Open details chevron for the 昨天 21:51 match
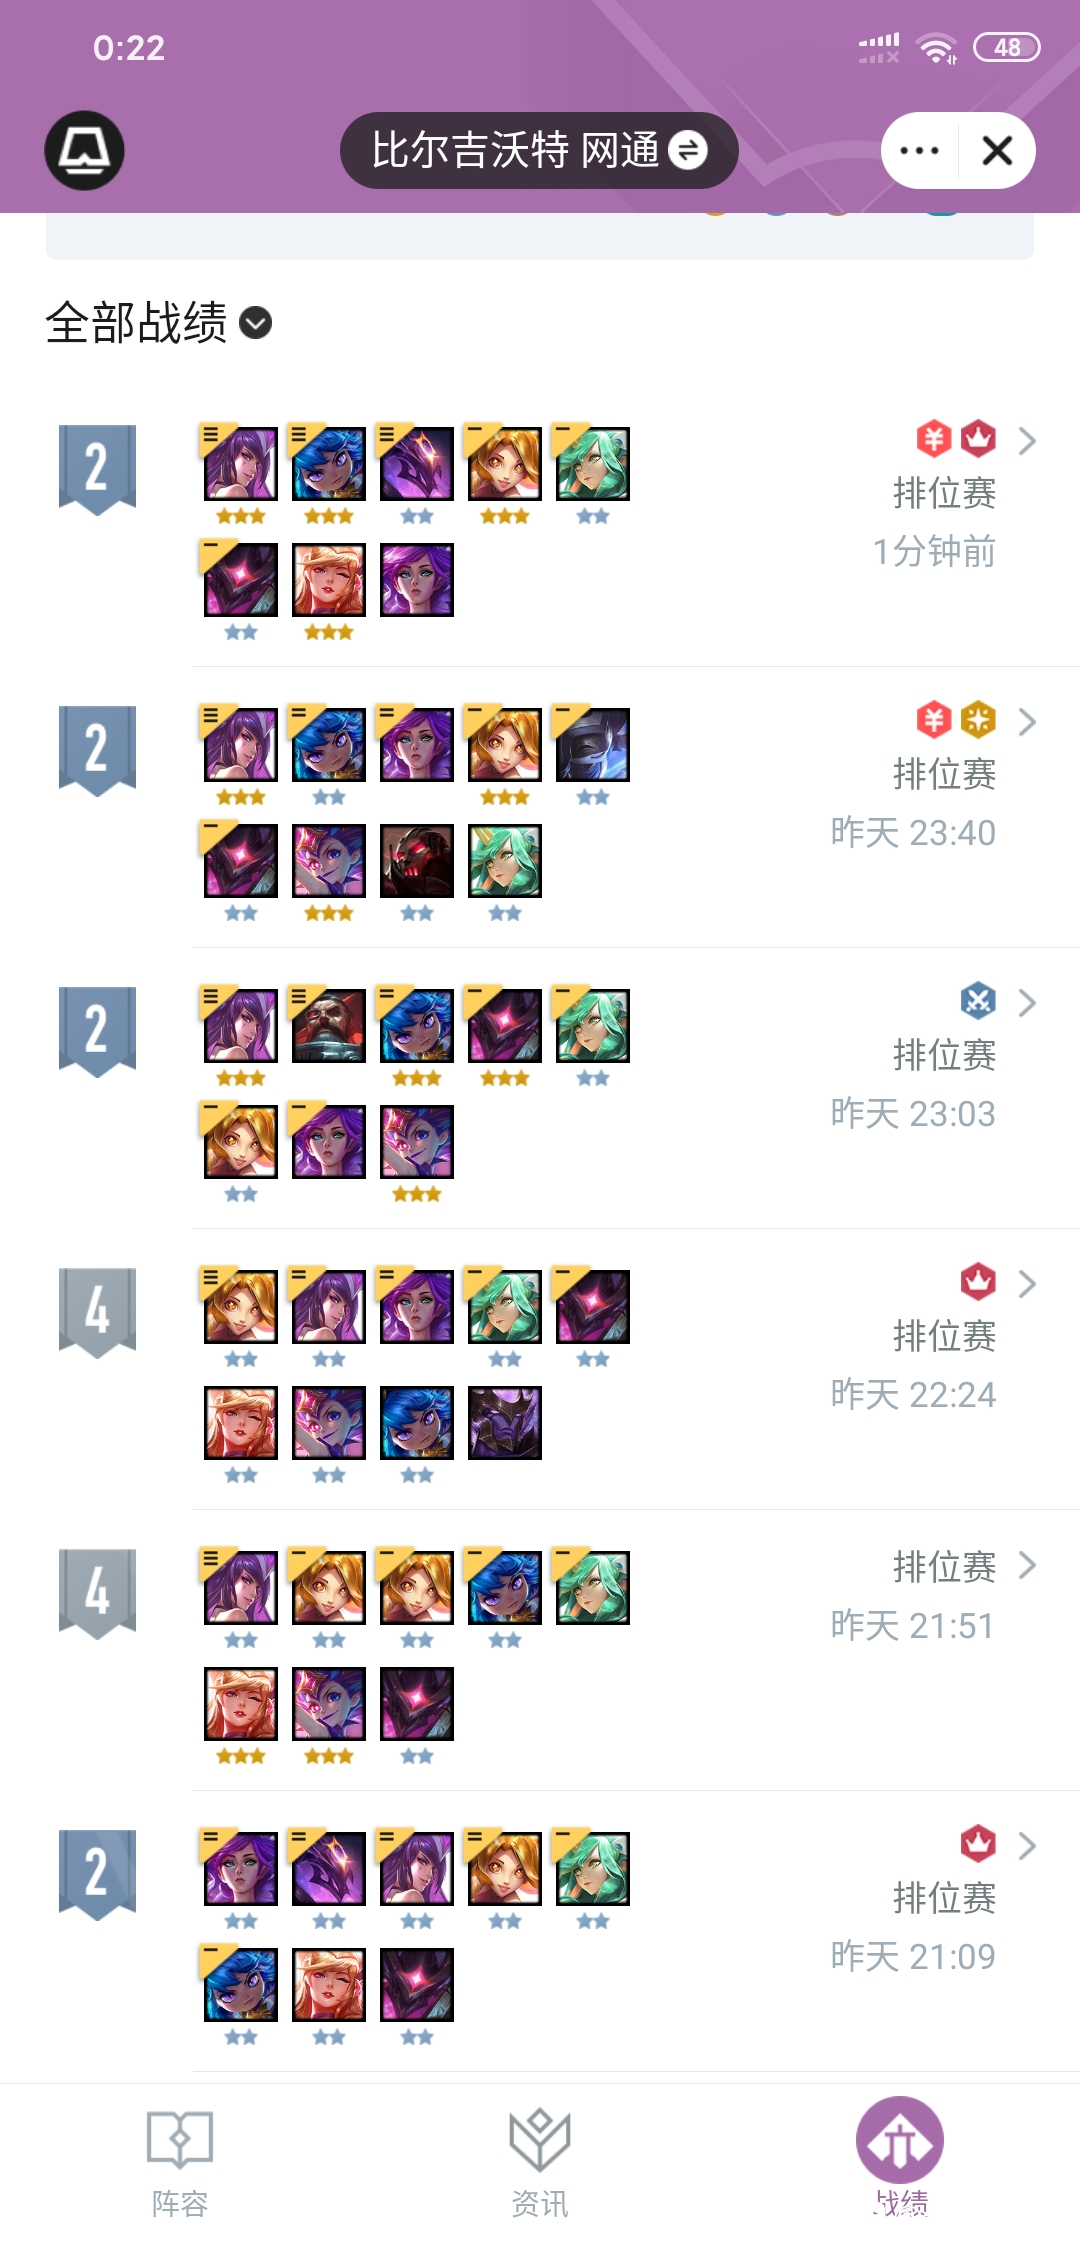Viewport: 1080px width, 2248px height. 1027,1565
